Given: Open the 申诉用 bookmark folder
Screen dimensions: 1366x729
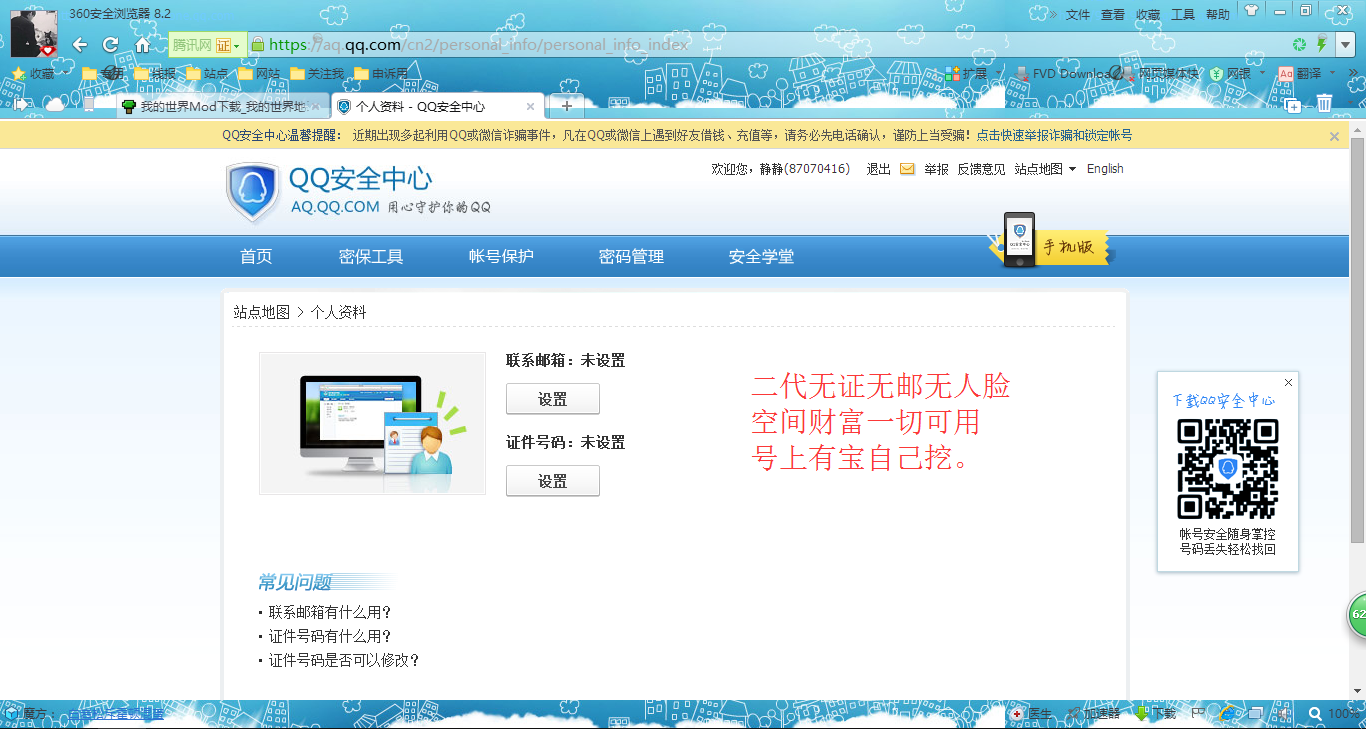Looking at the screenshot, I should point(381,74).
